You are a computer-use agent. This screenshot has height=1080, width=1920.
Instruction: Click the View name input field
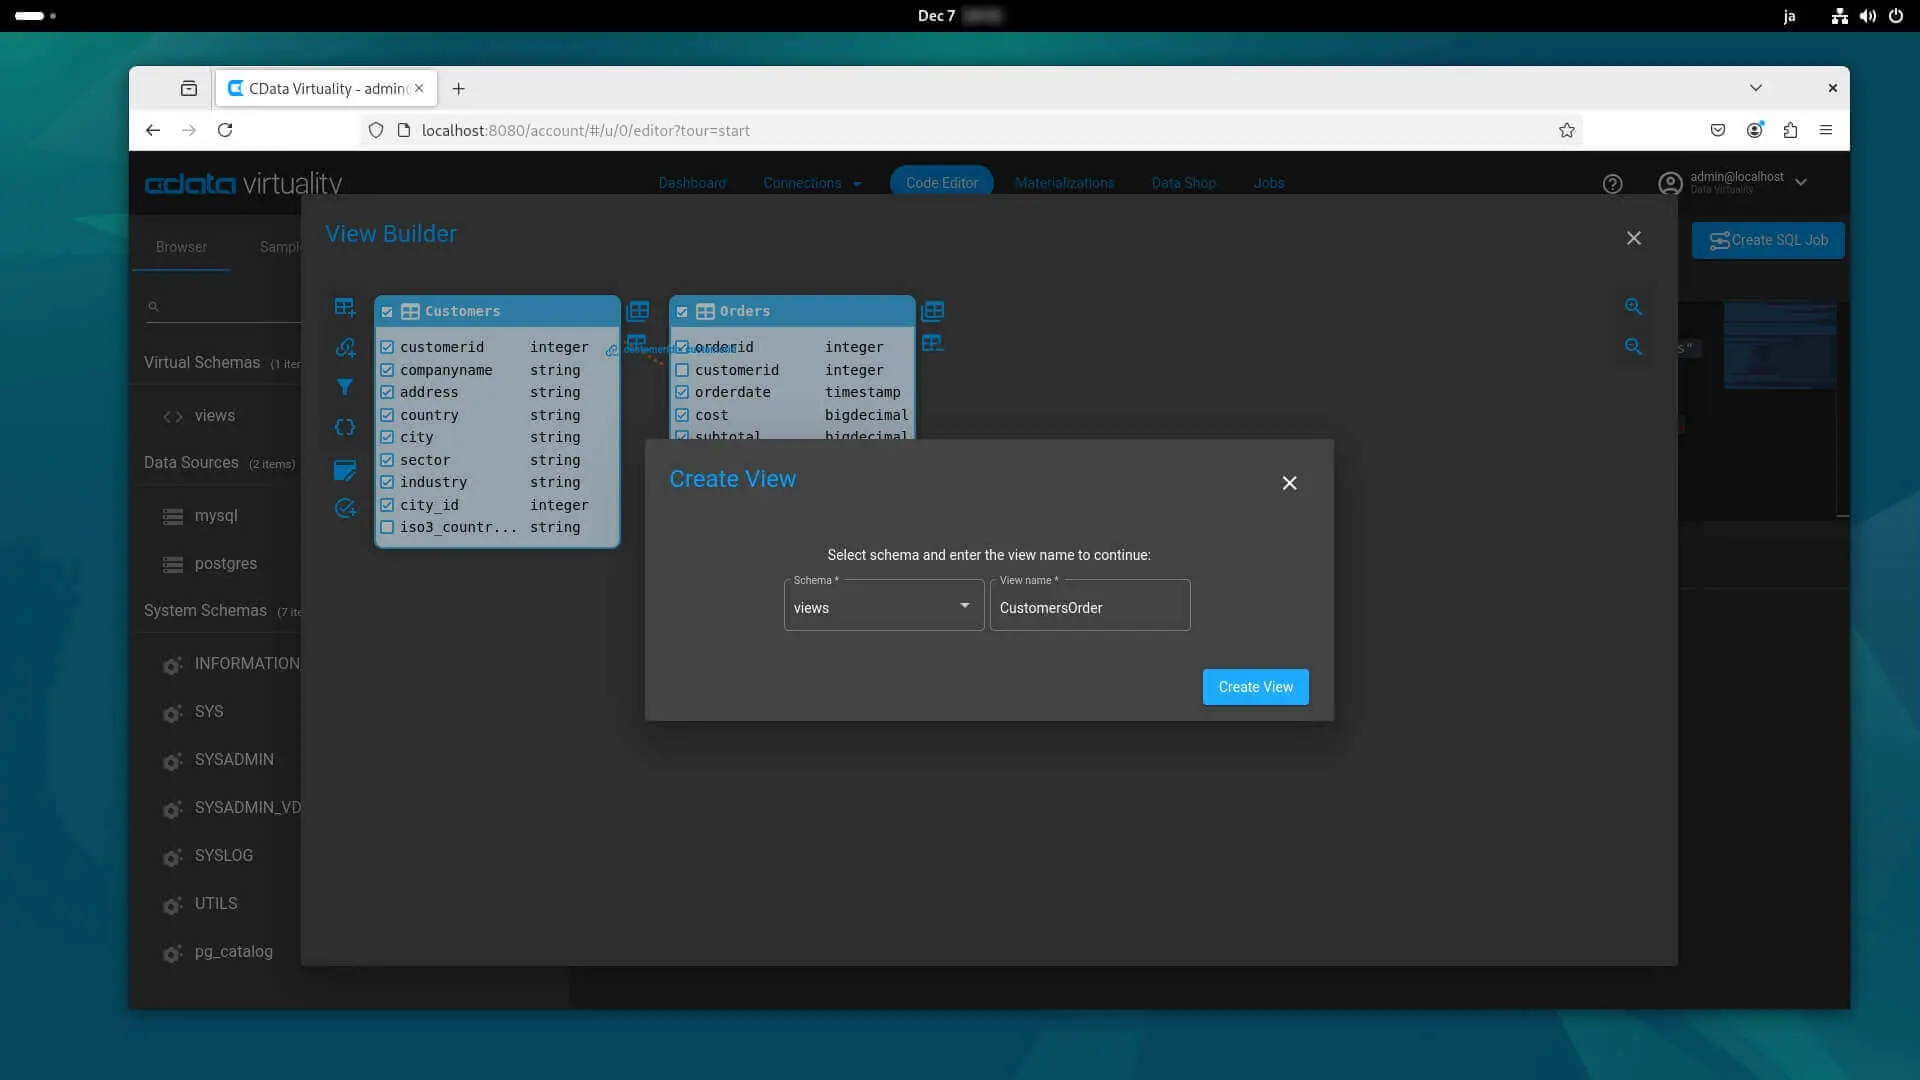tap(1089, 607)
